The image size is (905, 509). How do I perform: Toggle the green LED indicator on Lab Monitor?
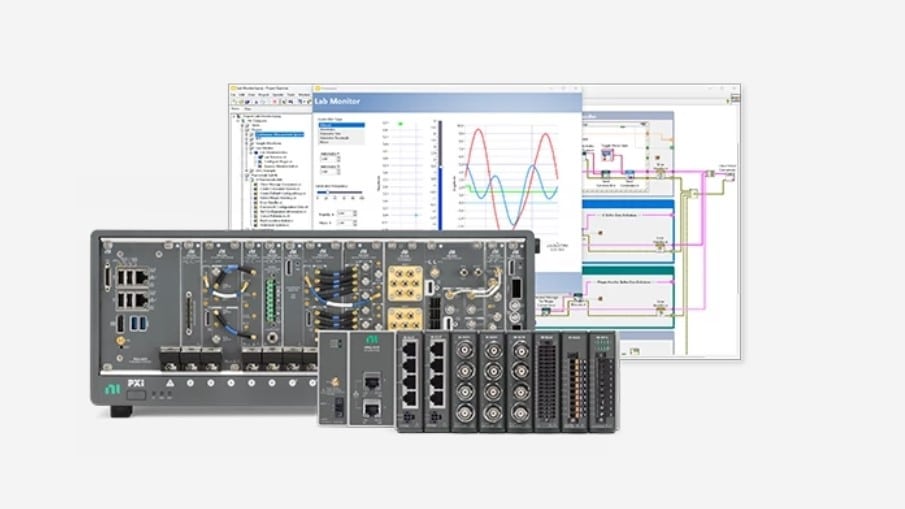(x=398, y=123)
